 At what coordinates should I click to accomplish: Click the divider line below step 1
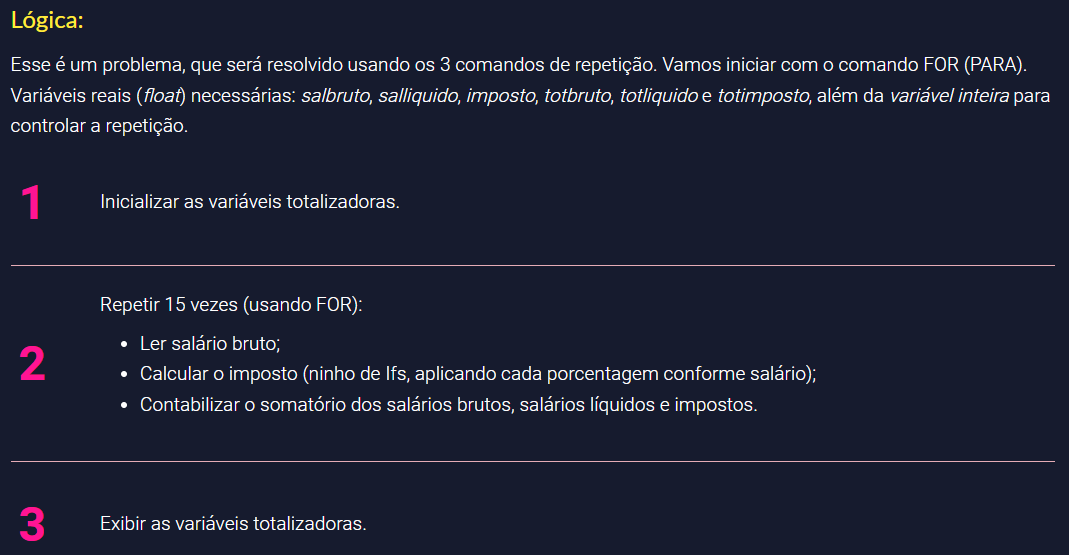[x=532, y=265]
